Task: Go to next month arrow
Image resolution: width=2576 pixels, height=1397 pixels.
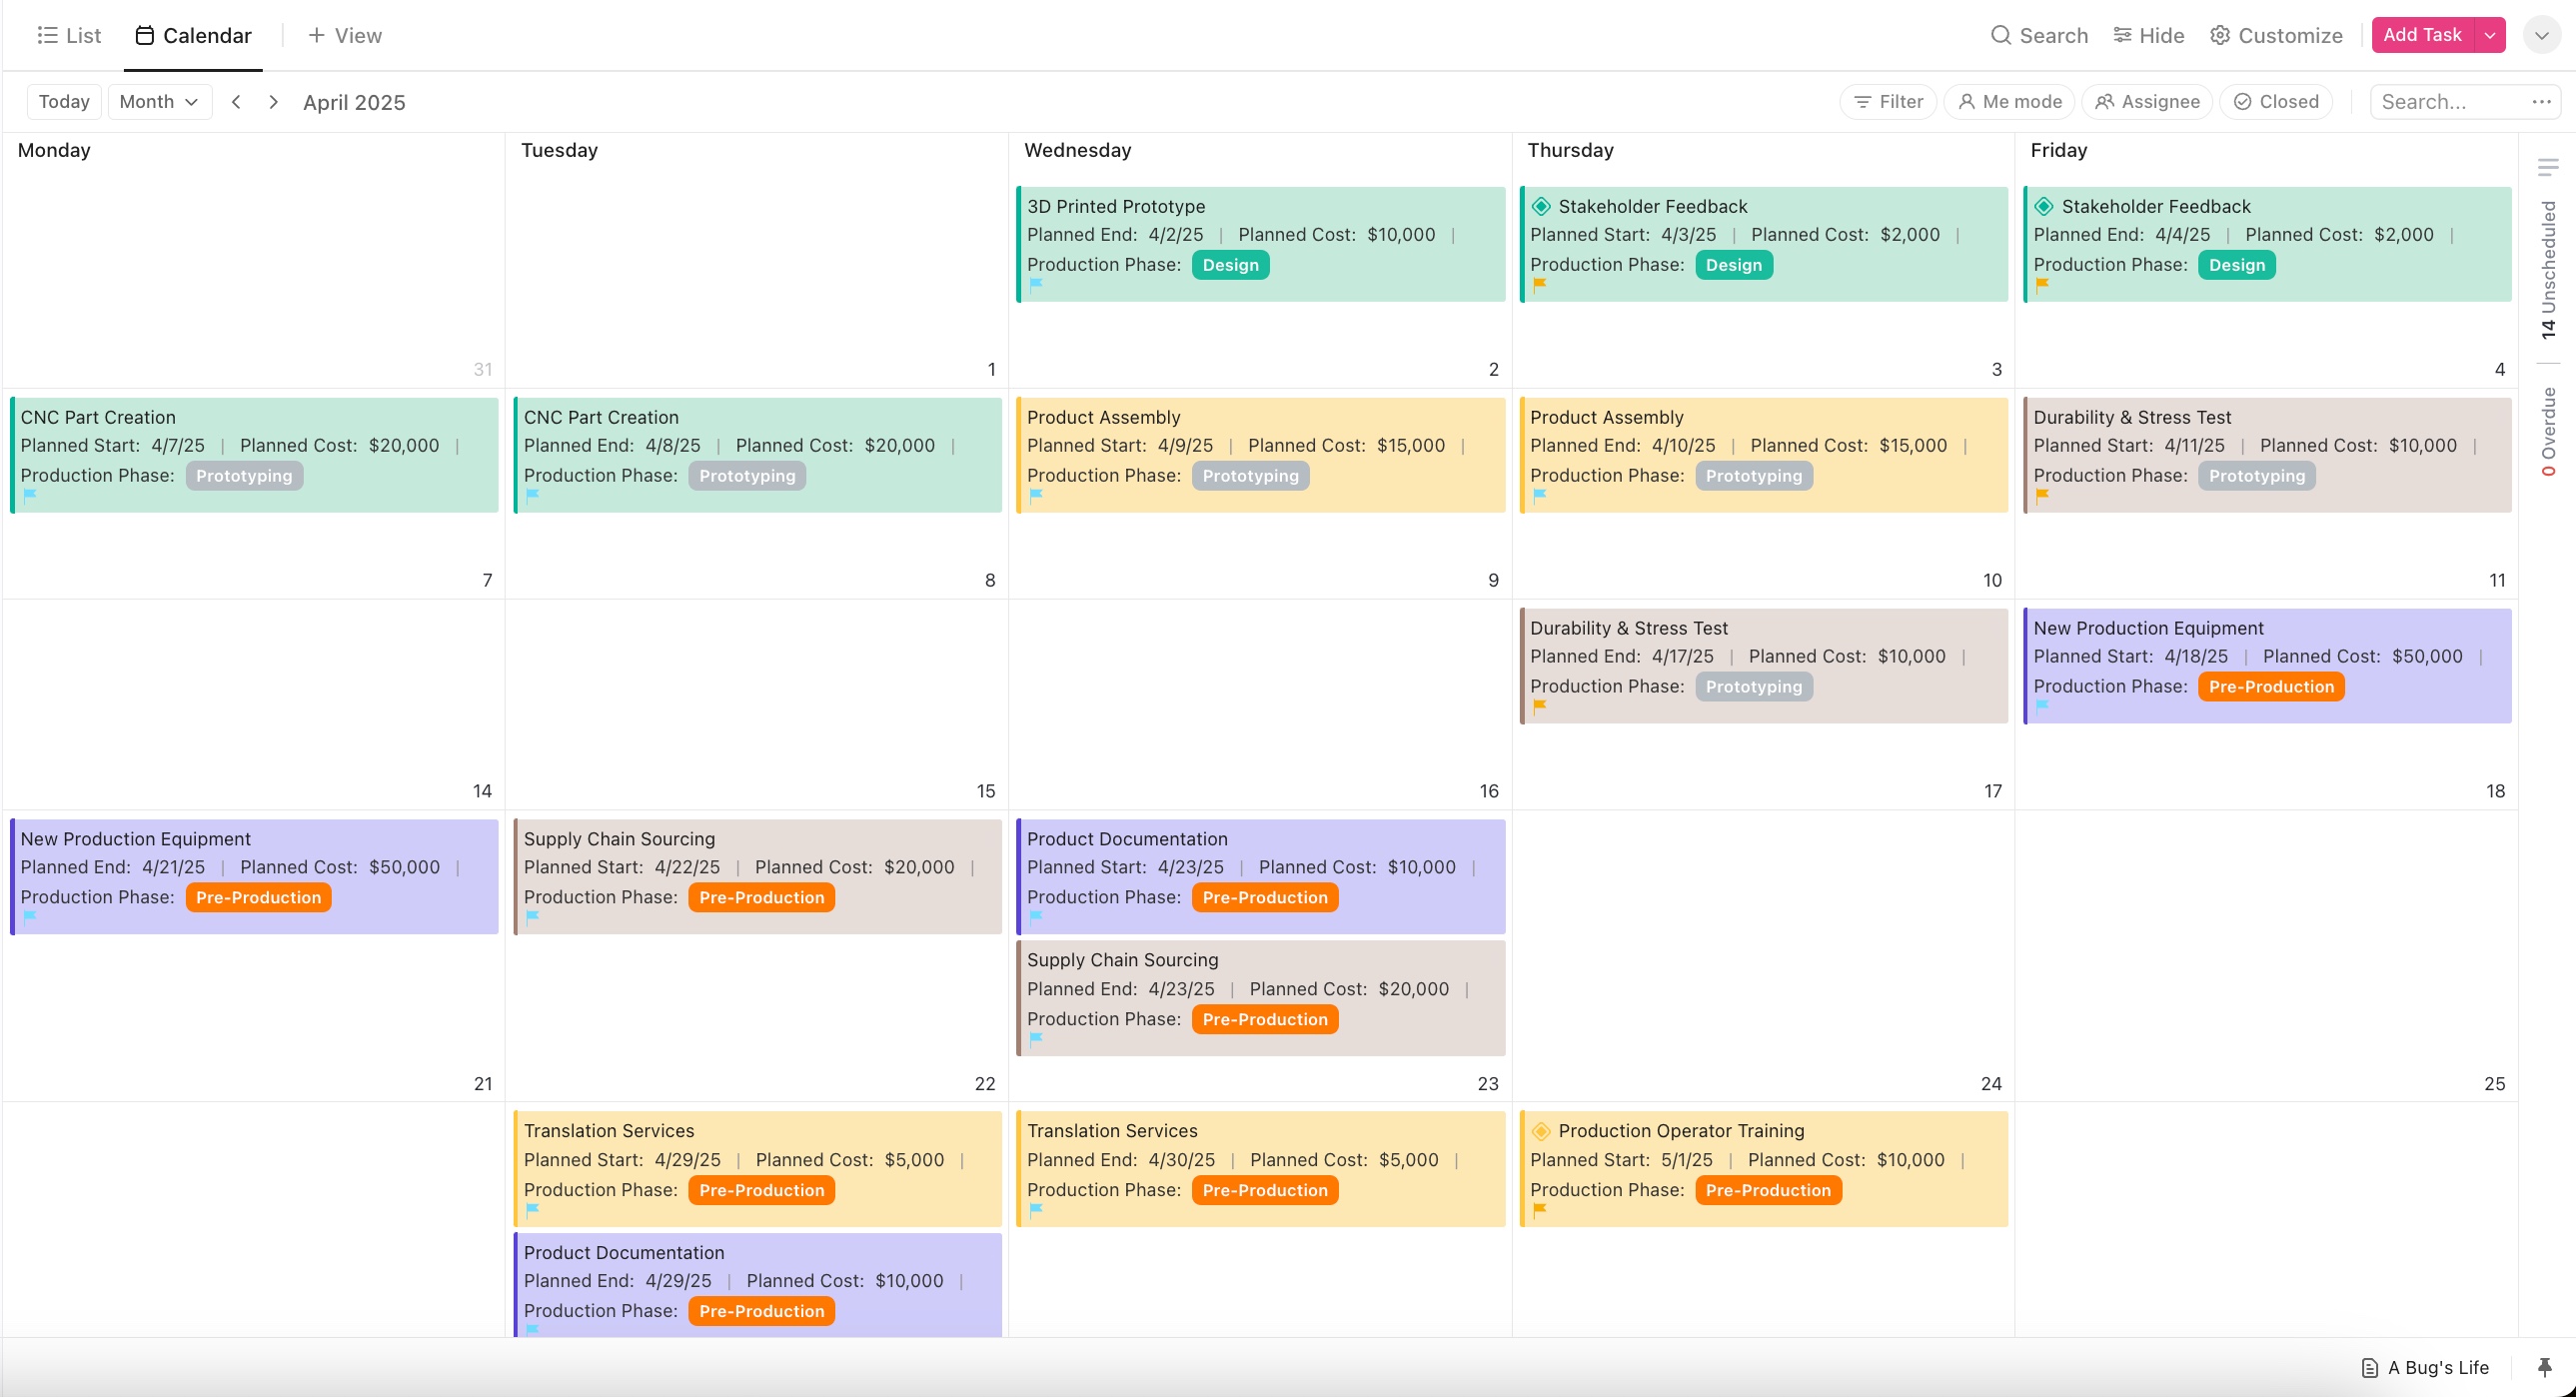Action: [273, 102]
